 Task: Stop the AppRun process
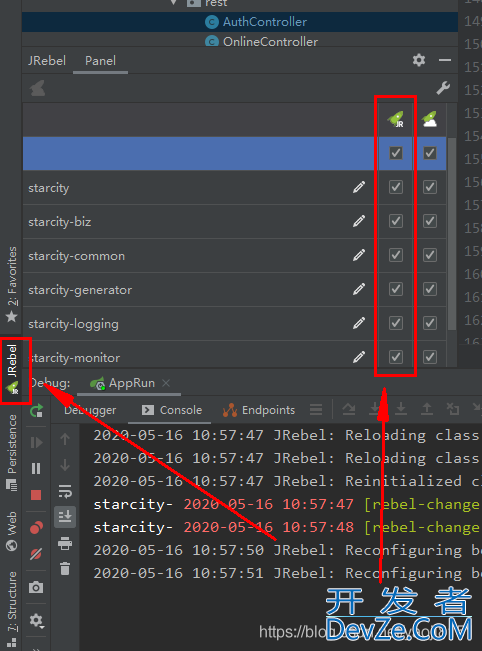point(36,495)
